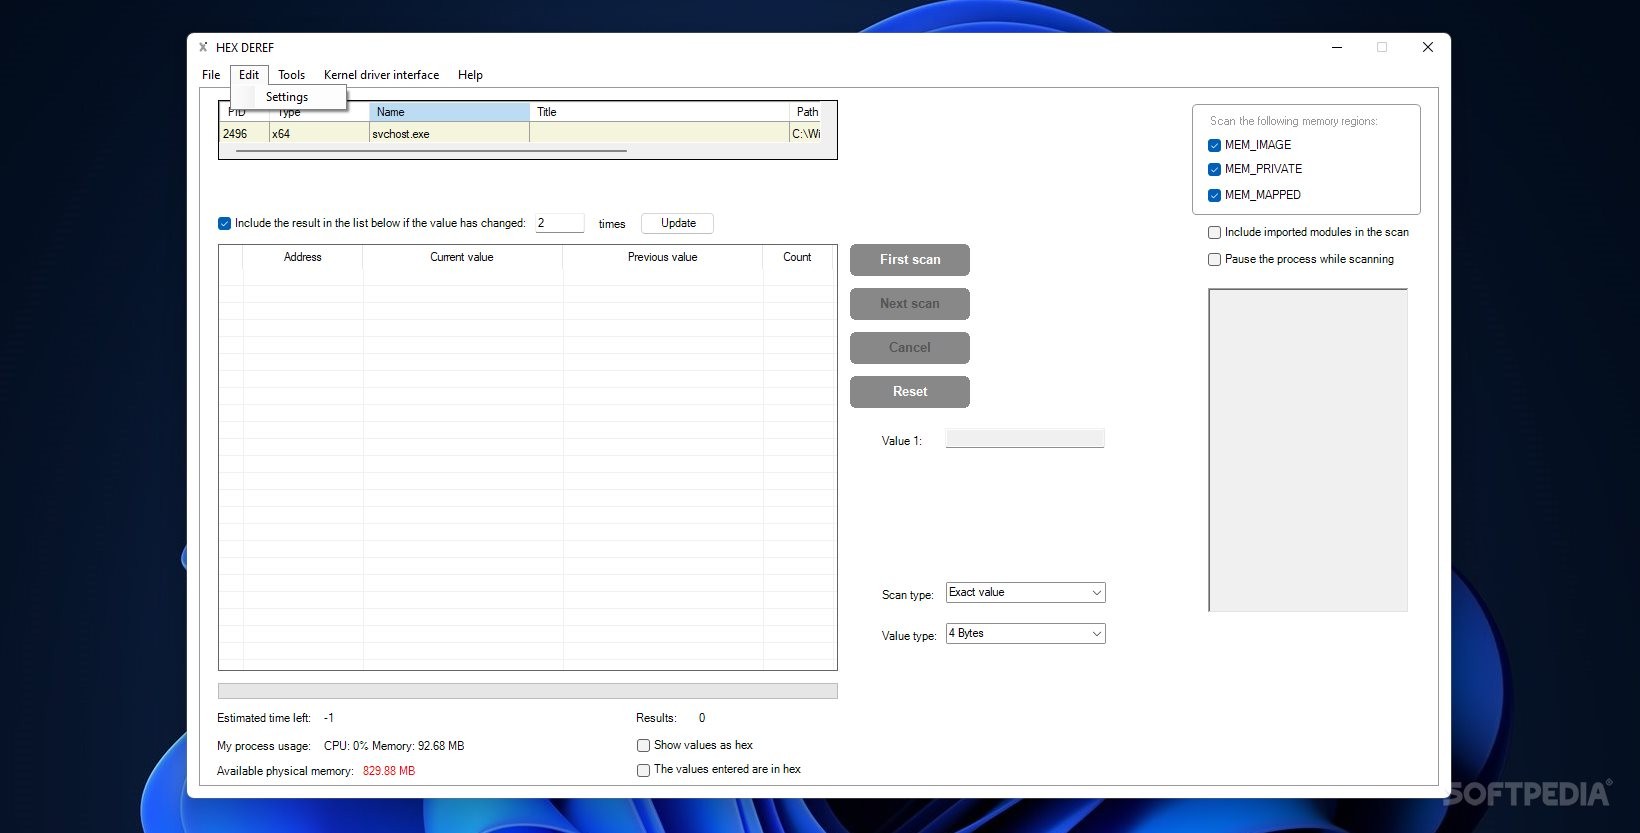Screen dimensions: 1640x833
Task: Click the Cancel scan button
Action: coord(910,347)
